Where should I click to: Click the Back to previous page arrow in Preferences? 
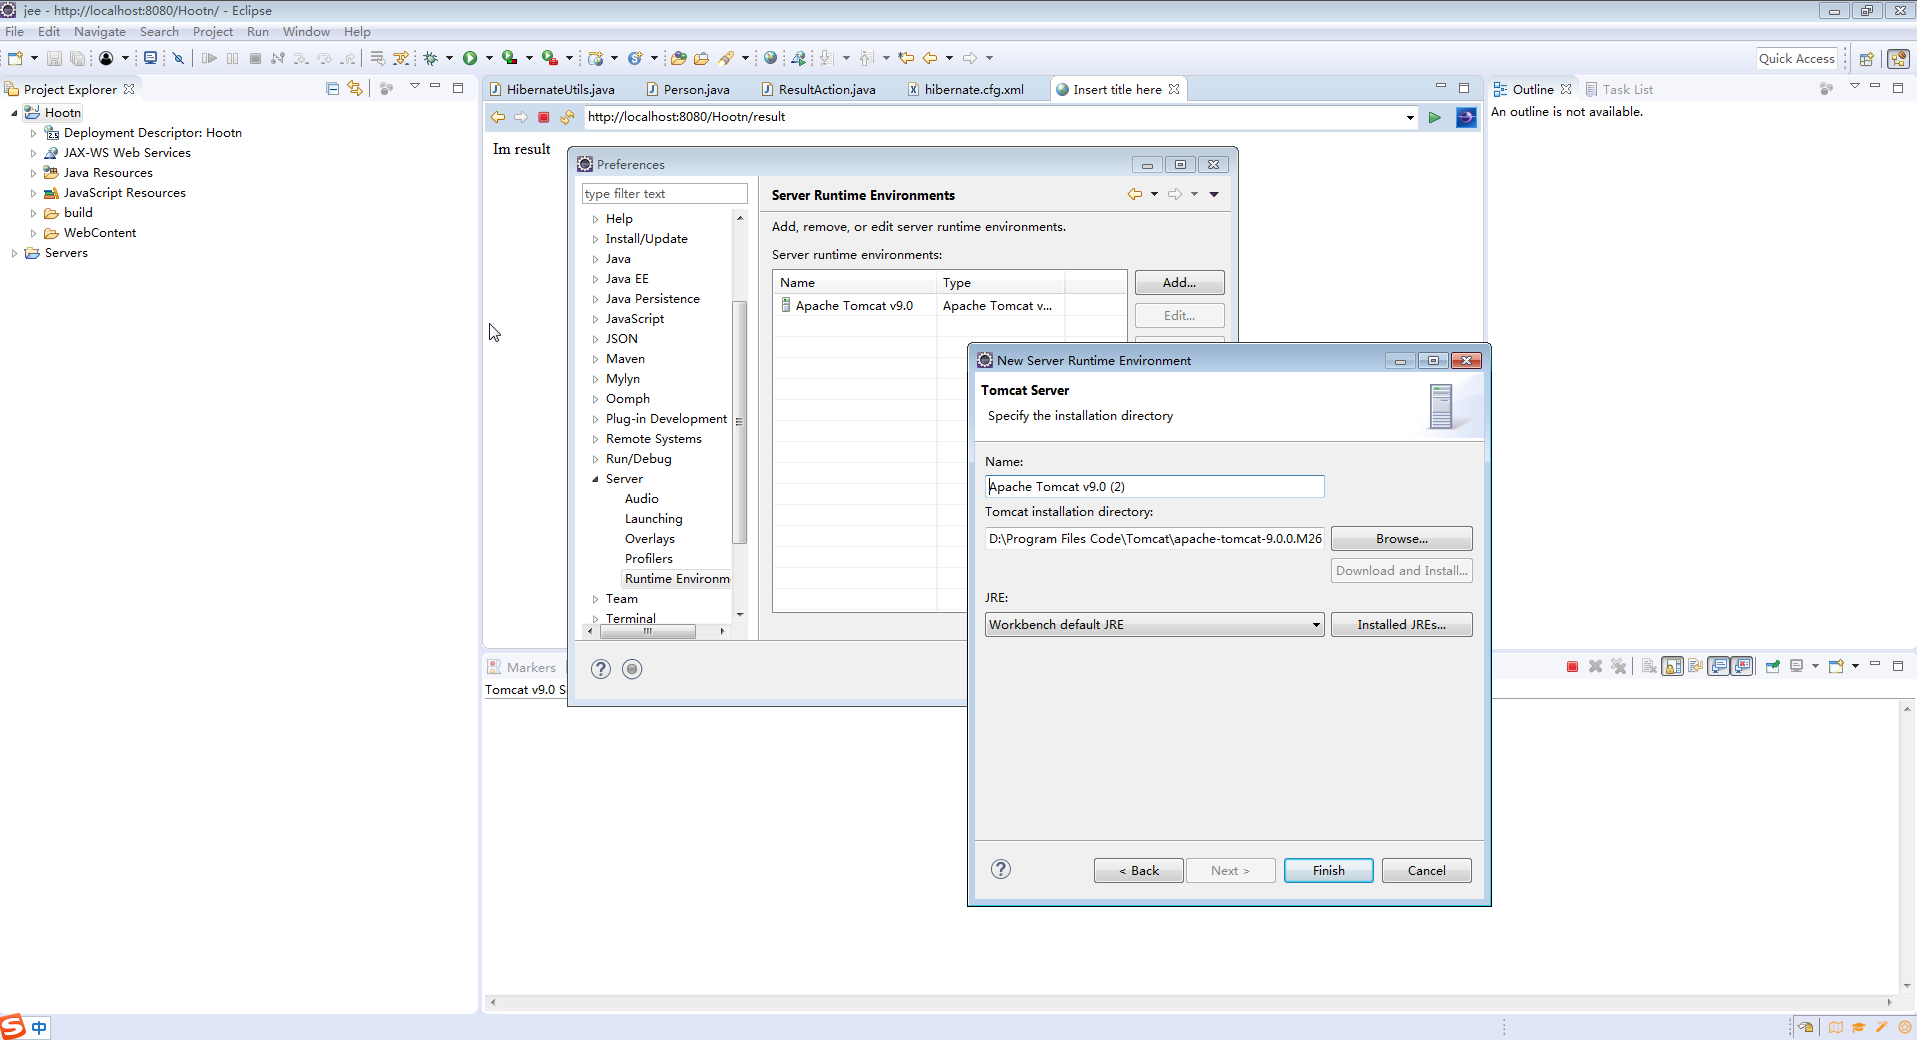tap(1135, 194)
